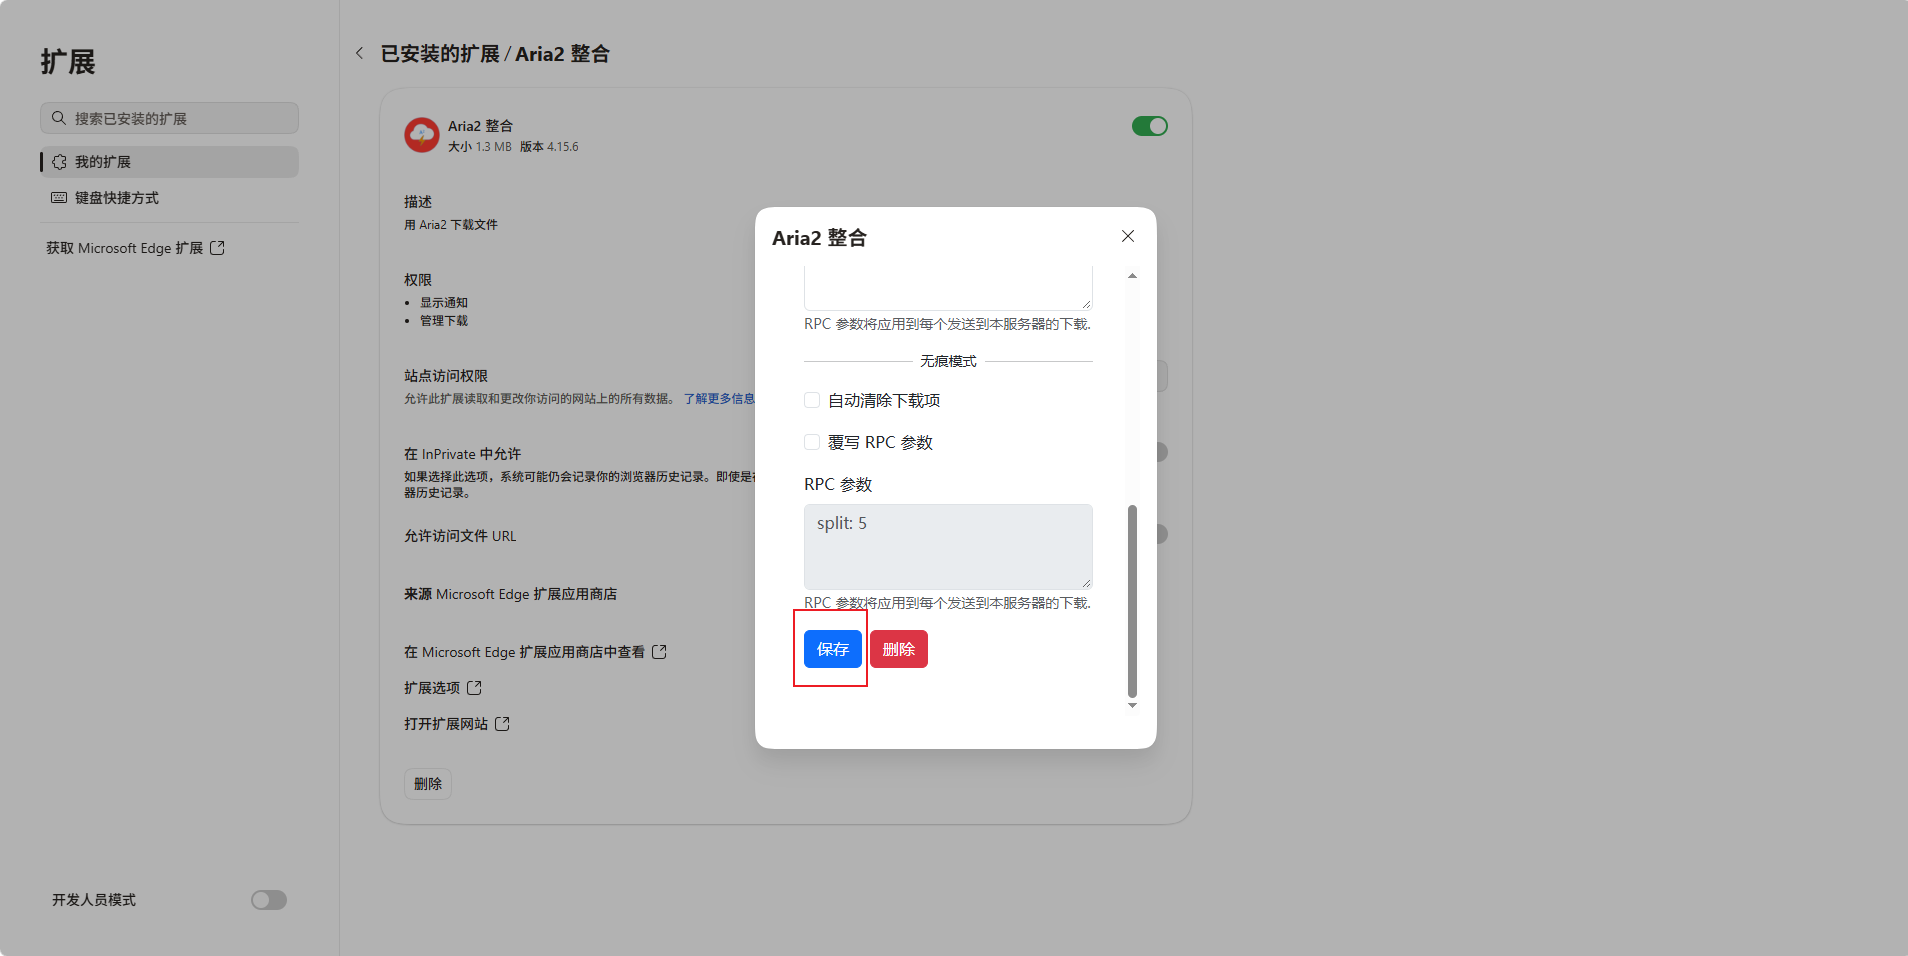1908x956 pixels.
Task: Click the back arrow to installed extensions
Action: tap(359, 53)
